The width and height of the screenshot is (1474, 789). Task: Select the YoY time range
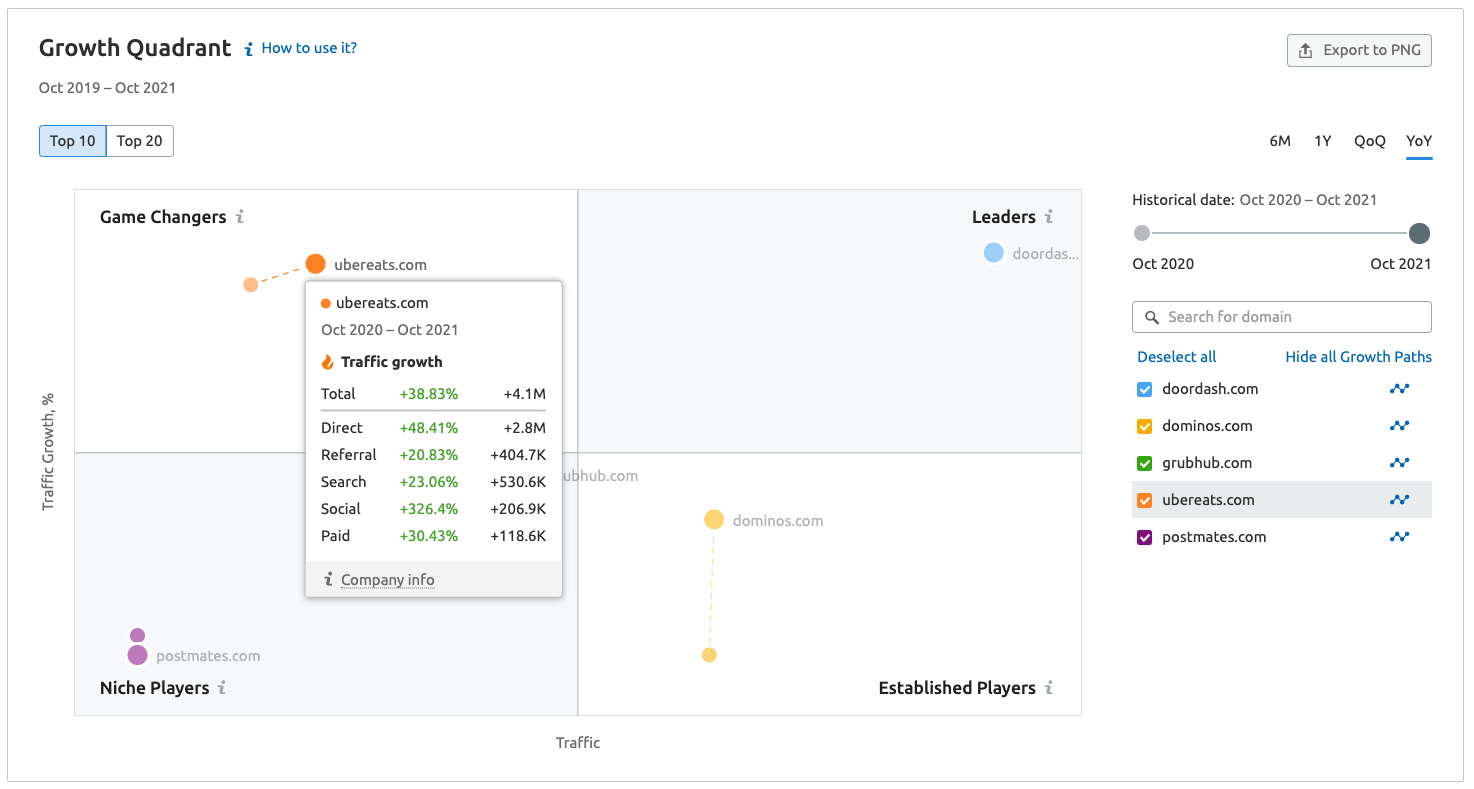pyautogui.click(x=1419, y=141)
